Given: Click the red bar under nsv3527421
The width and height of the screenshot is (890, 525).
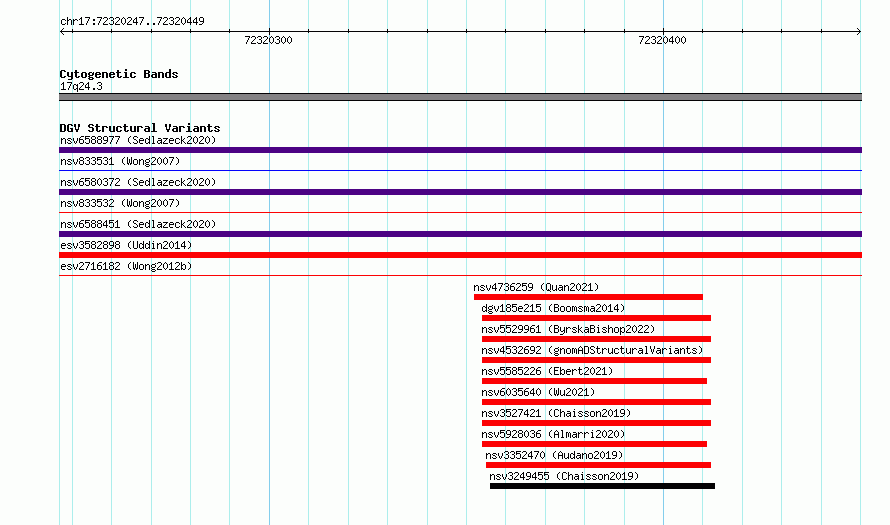Looking at the screenshot, I should tap(596, 423).
